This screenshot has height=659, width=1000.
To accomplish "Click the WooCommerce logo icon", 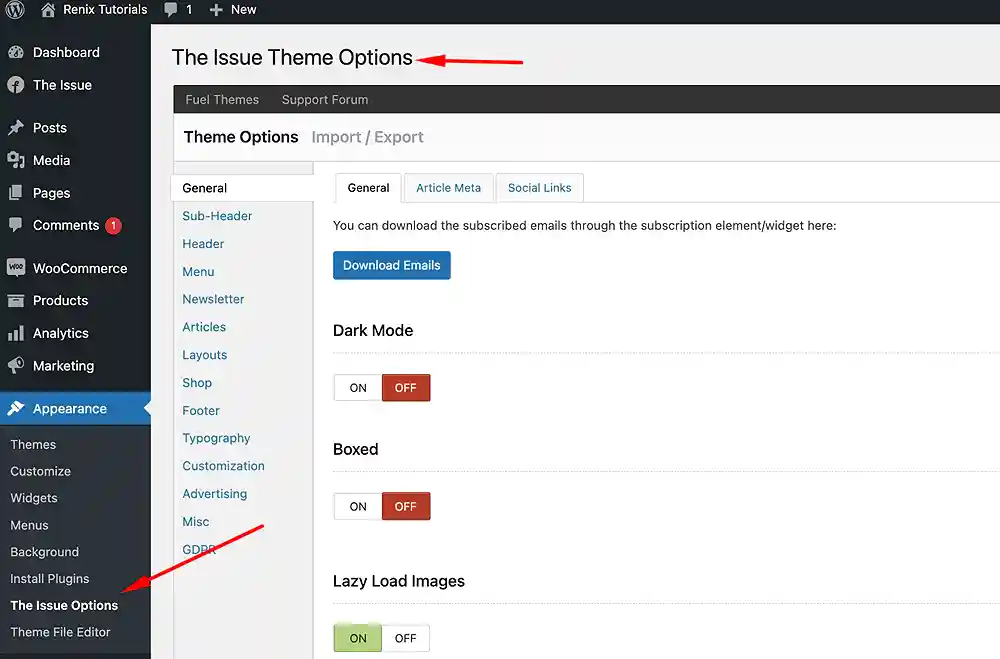I will (x=16, y=268).
